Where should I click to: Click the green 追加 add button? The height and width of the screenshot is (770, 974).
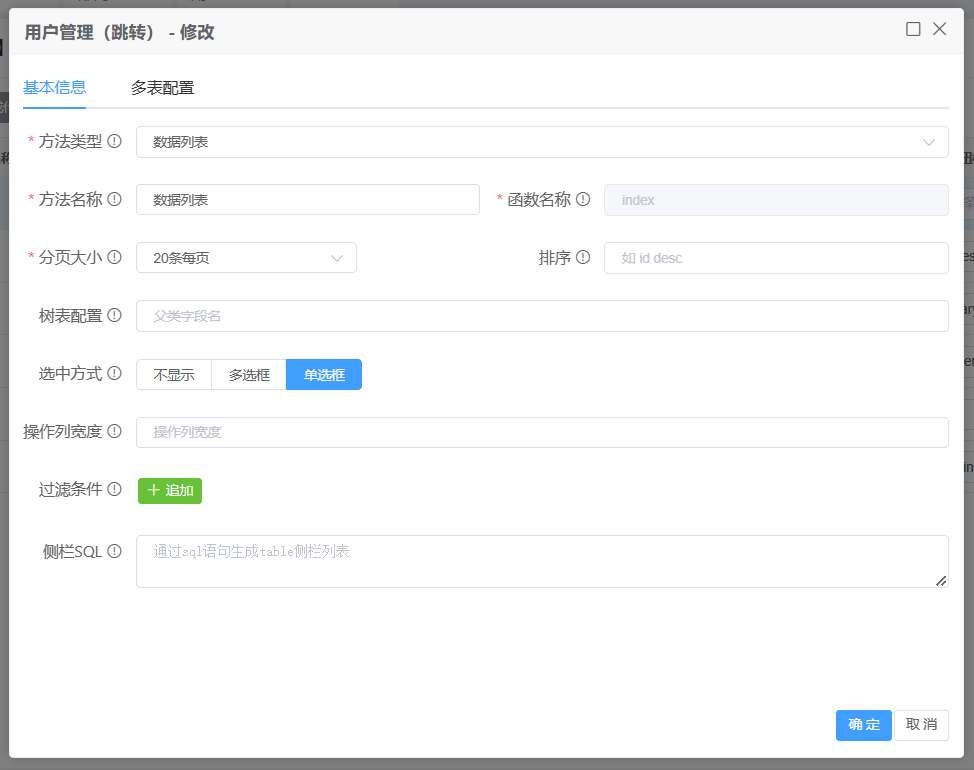click(x=170, y=490)
